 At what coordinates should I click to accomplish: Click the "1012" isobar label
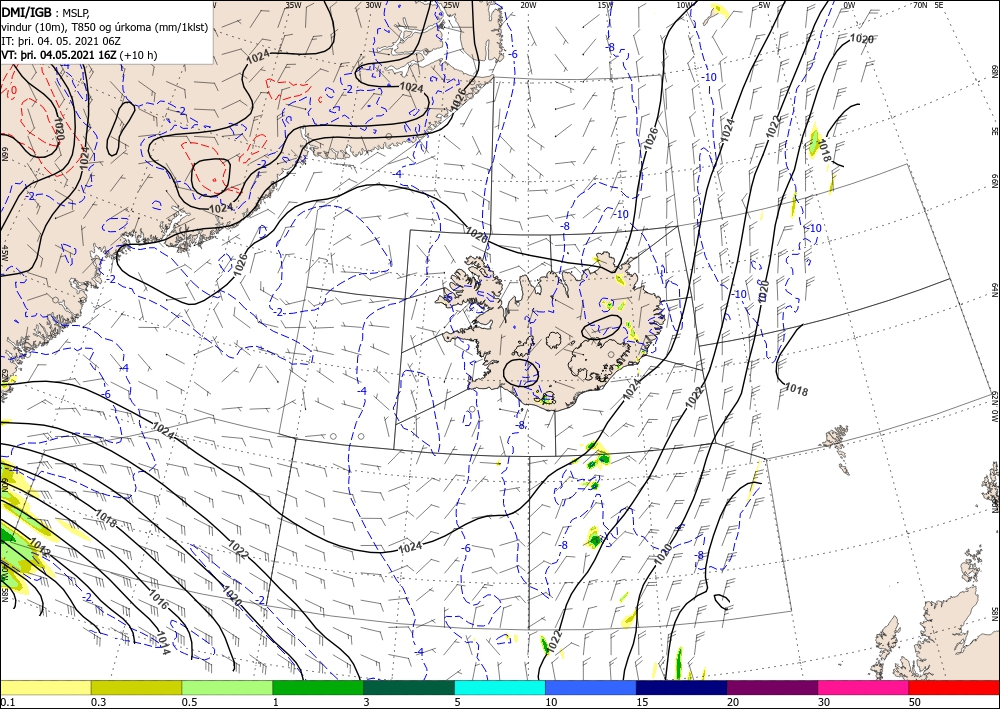click(40, 548)
